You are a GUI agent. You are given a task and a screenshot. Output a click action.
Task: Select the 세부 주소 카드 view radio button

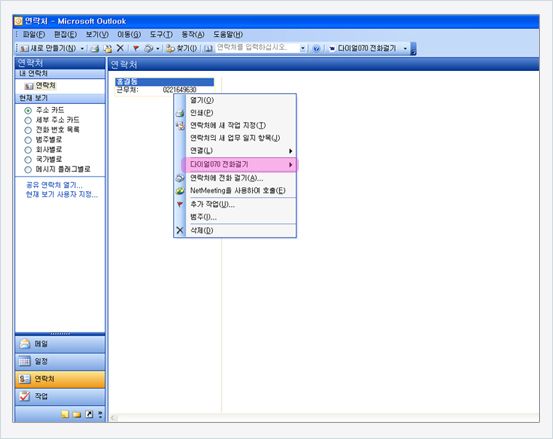pyautogui.click(x=28, y=120)
